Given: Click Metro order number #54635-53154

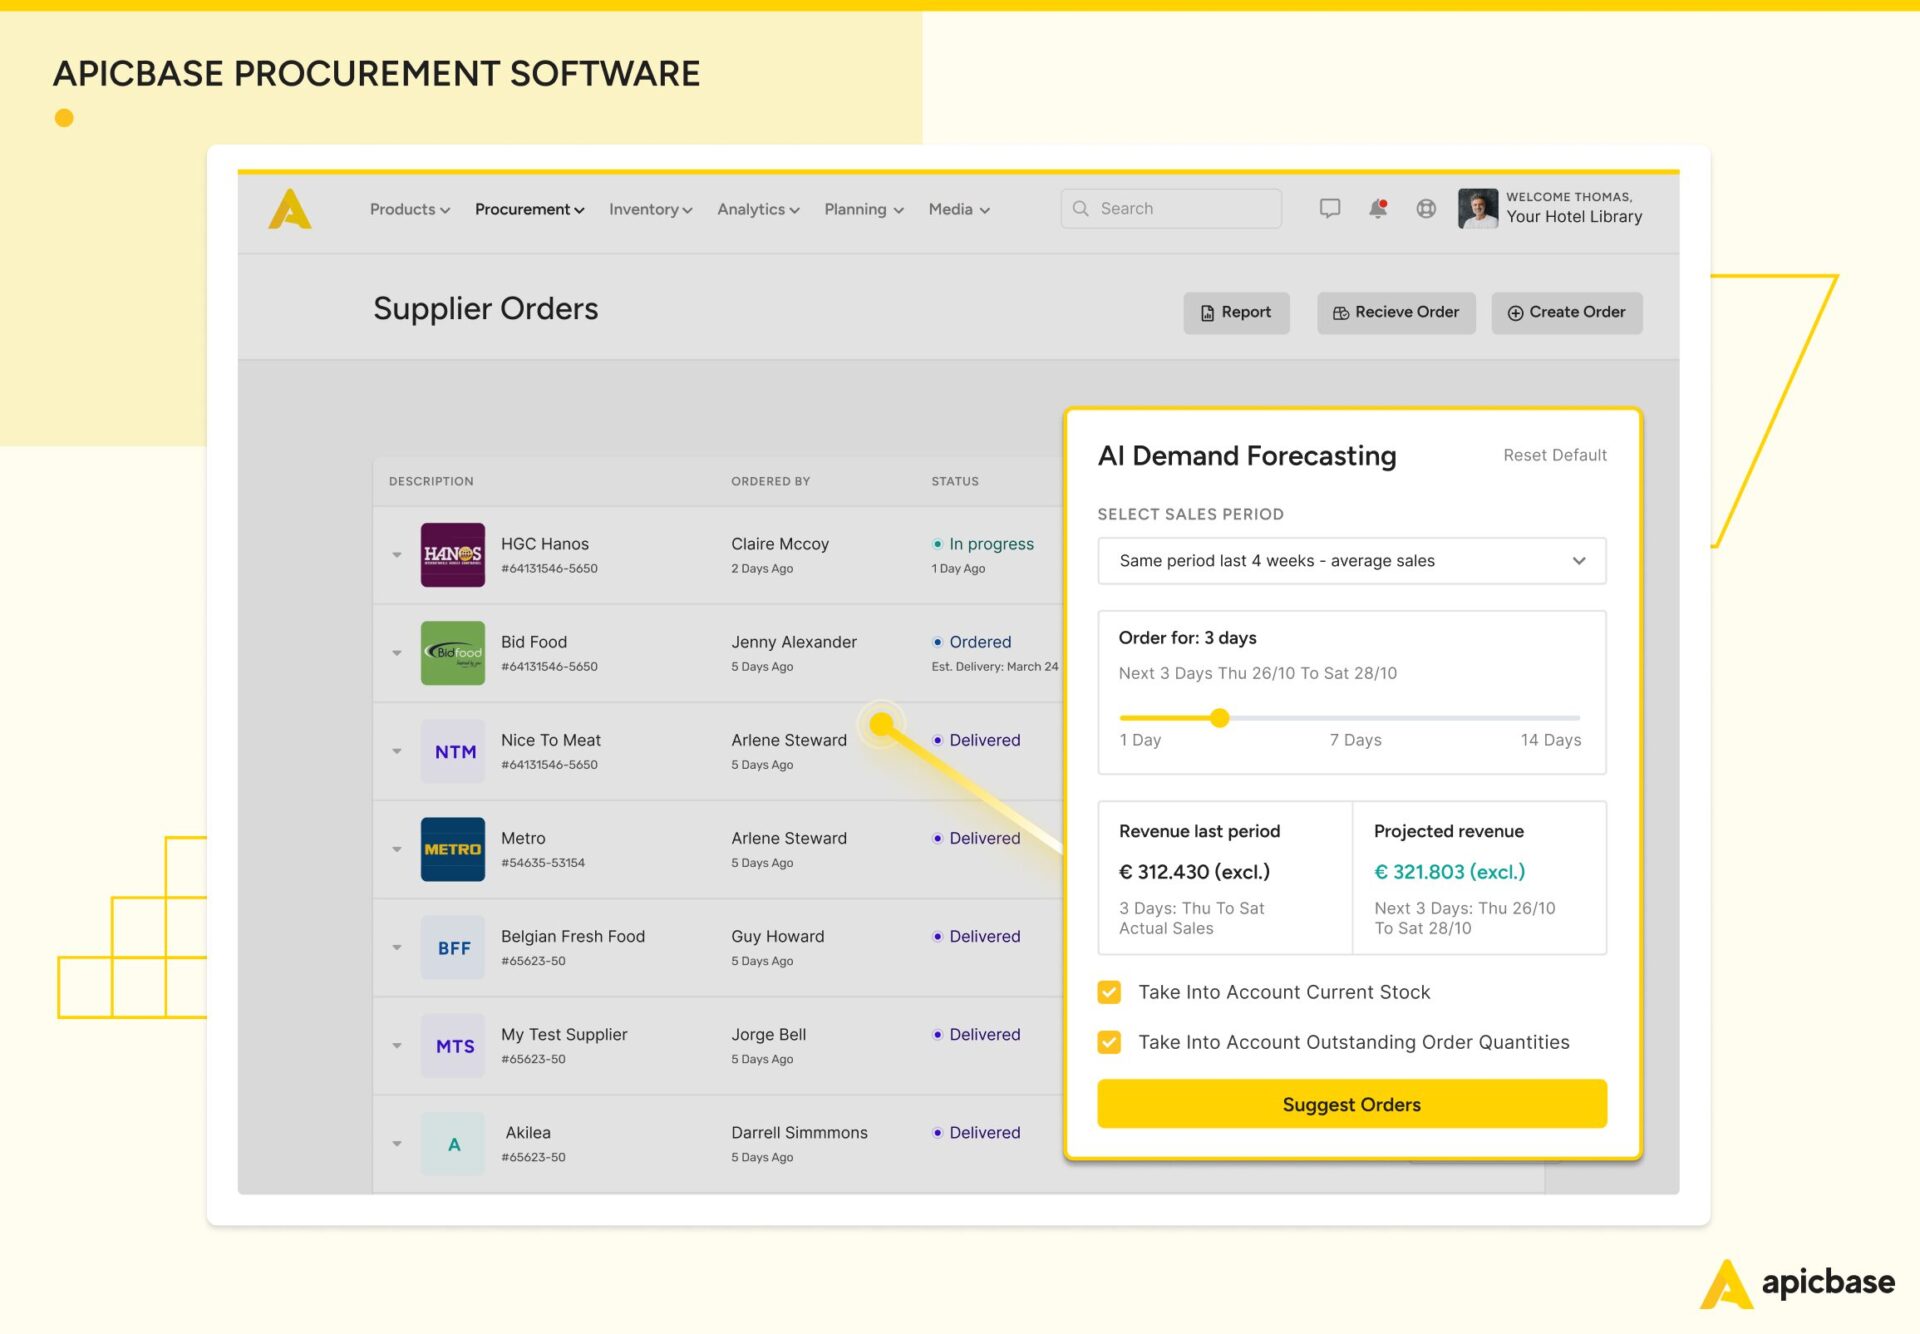Looking at the screenshot, I should [543, 862].
